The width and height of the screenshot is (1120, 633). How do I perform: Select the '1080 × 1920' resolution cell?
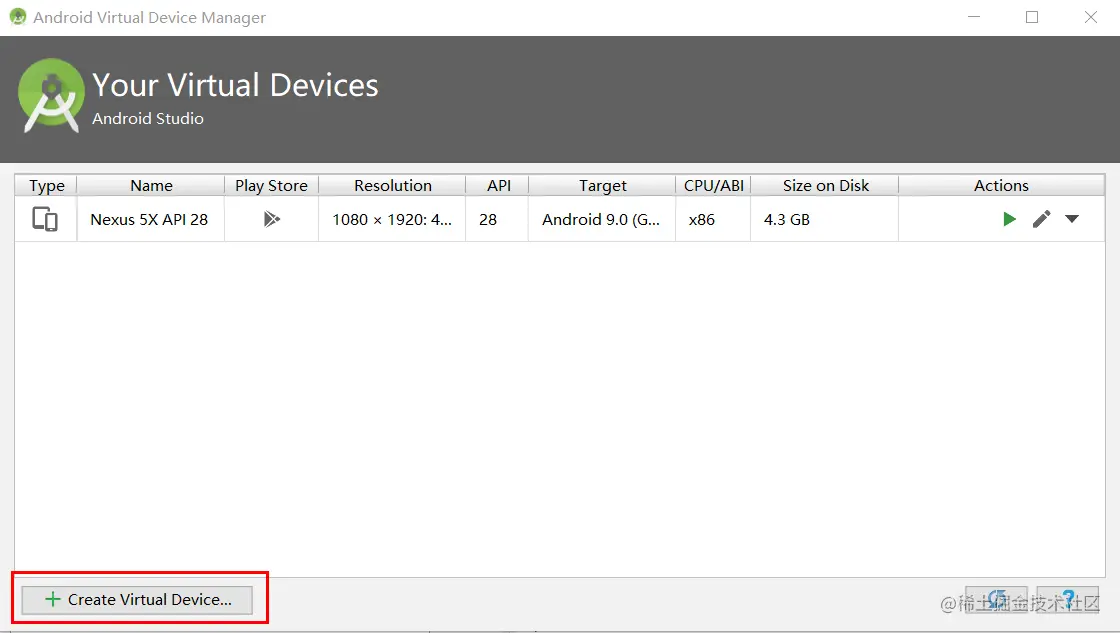[x=392, y=219]
